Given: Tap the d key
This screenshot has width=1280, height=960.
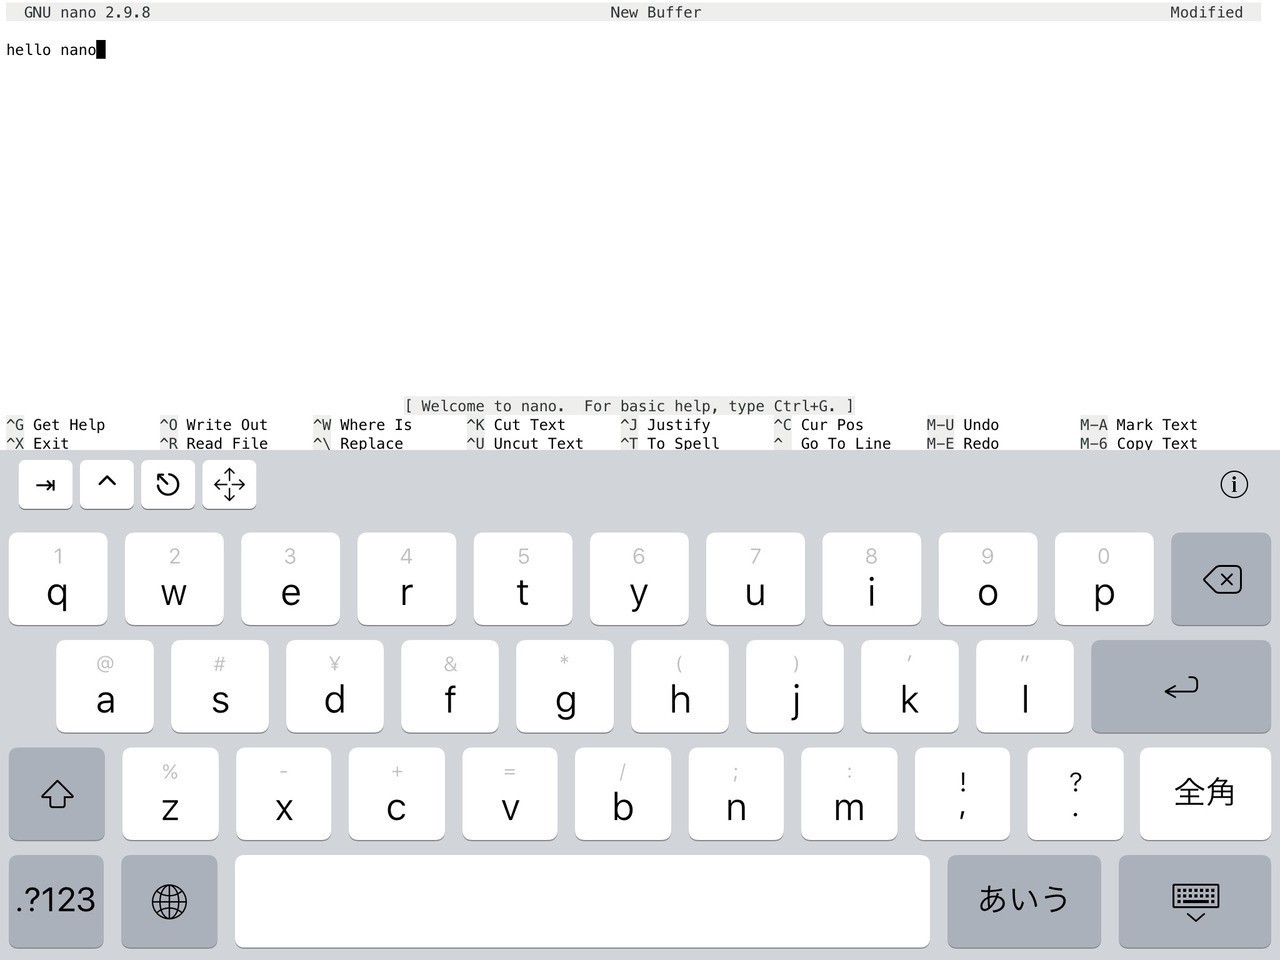Looking at the screenshot, I should [x=335, y=687].
